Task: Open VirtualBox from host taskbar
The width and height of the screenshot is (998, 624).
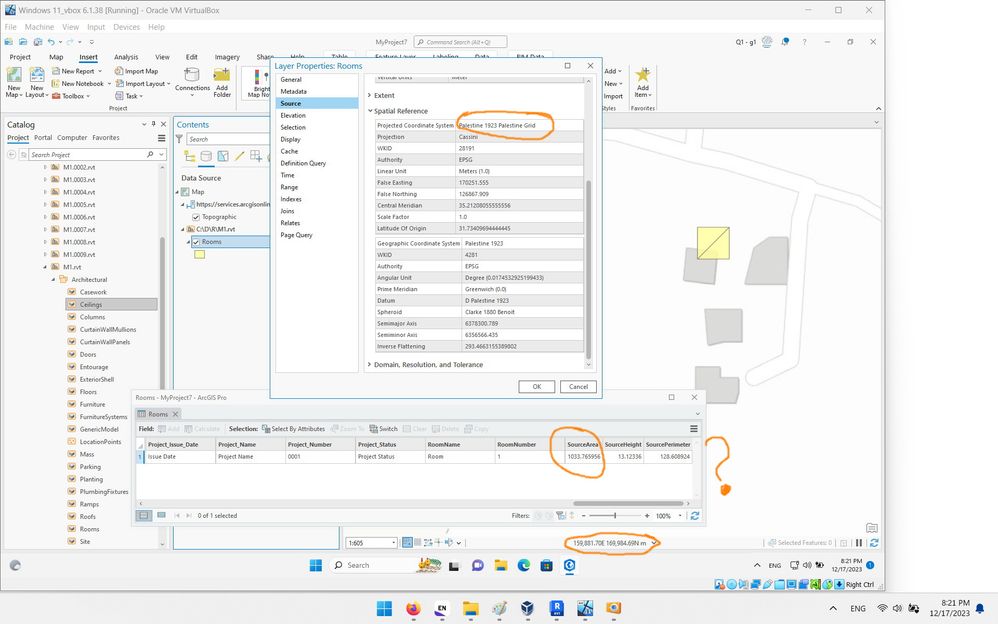Action: tap(527, 609)
